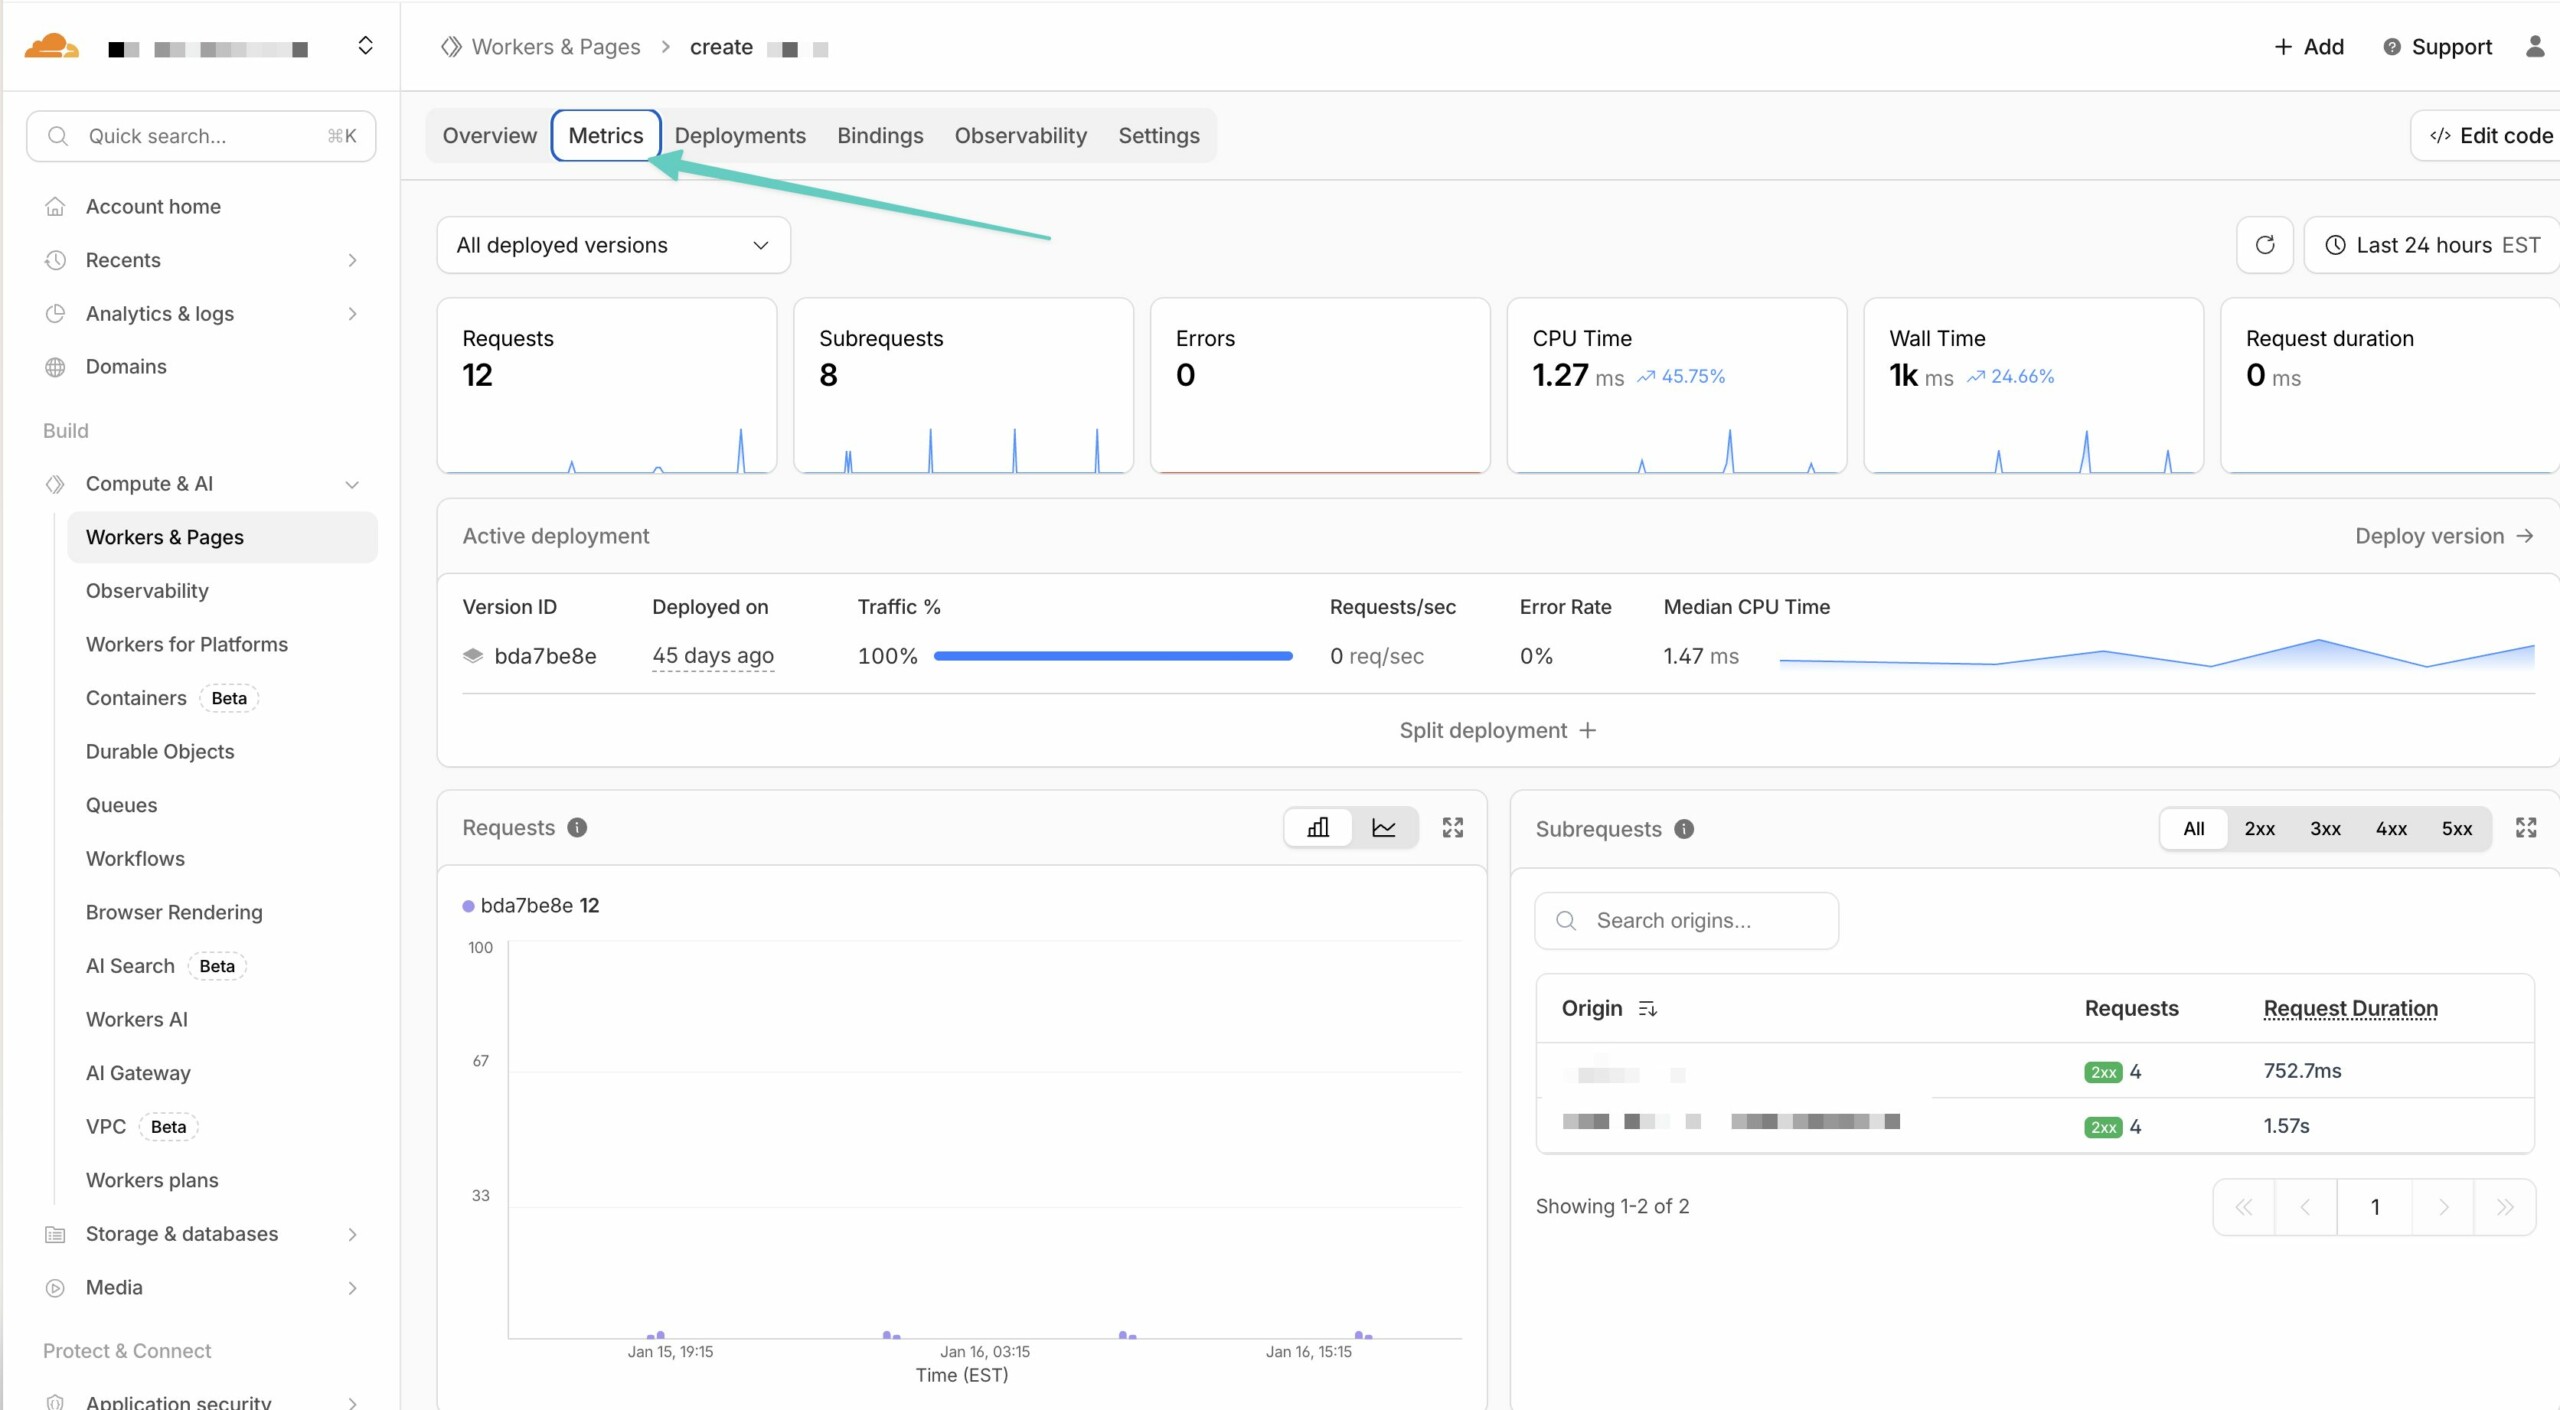Collapse the Compute & AI section
2560x1410 pixels.
coord(352,484)
